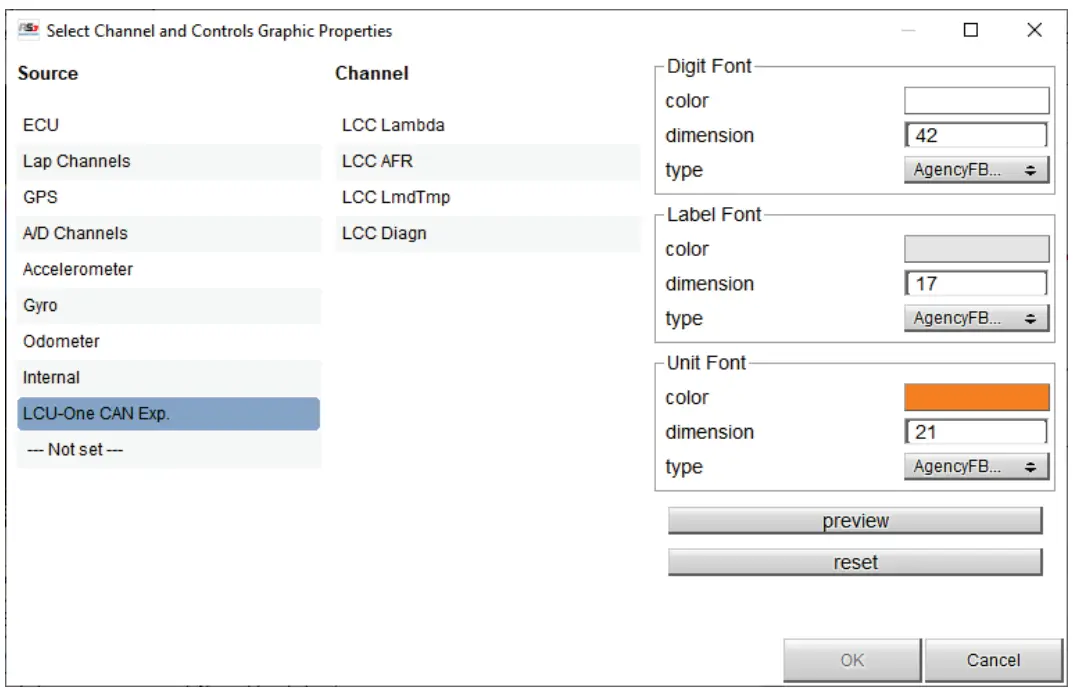The width and height of the screenshot is (1073, 690).
Task: Click the orange Unit Font color swatch
Action: coord(975,397)
